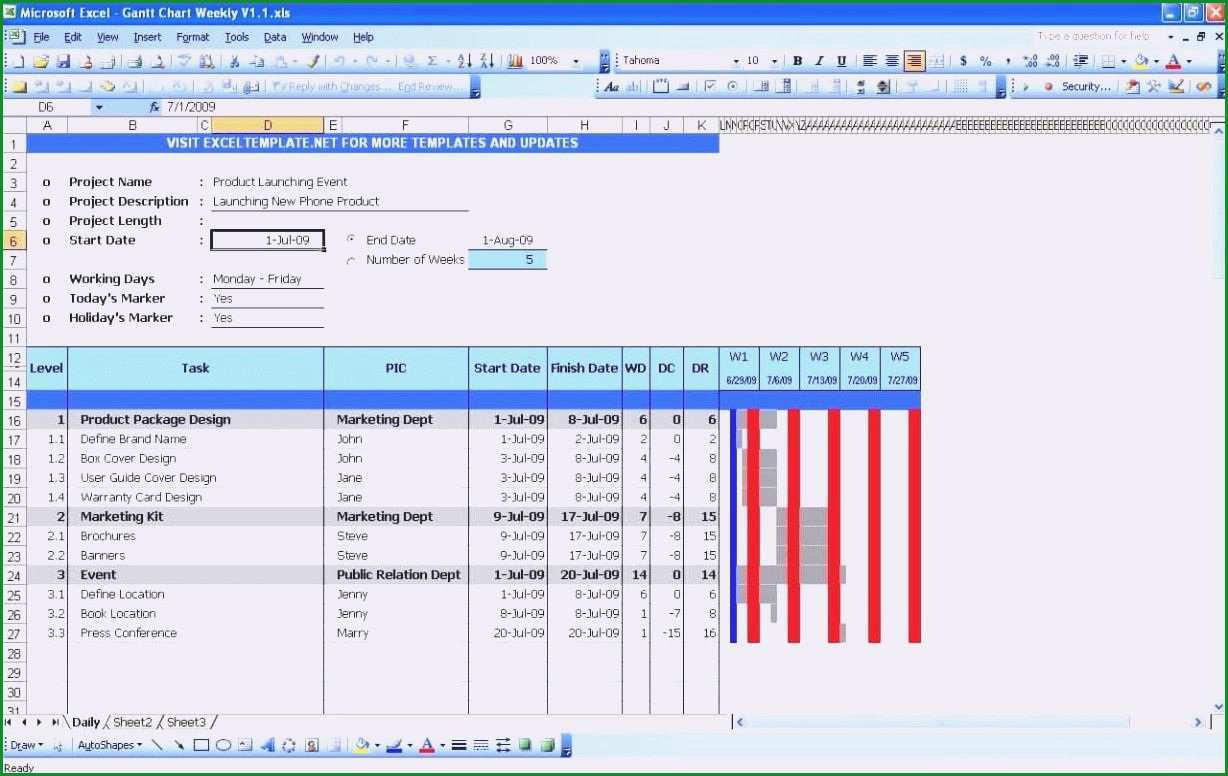
Task: Insert AutoSum with the sigma icon
Action: click(432, 61)
